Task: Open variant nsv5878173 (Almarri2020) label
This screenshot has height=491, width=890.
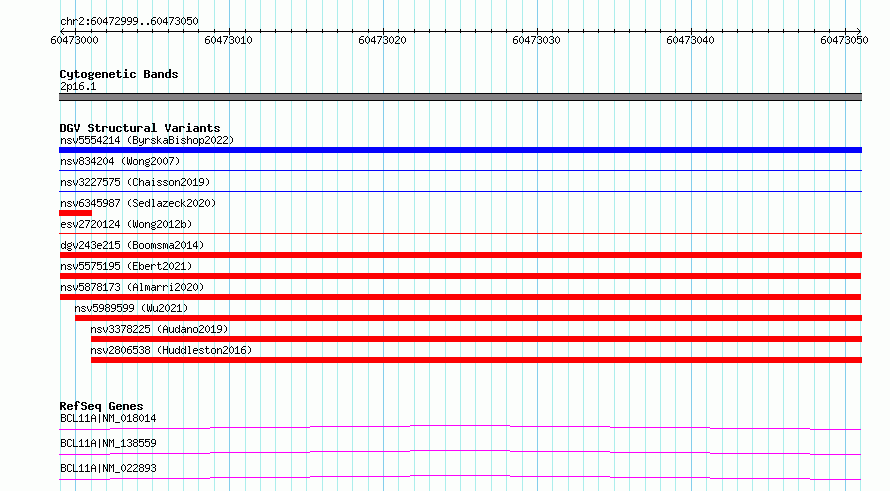Action: [x=132, y=287]
